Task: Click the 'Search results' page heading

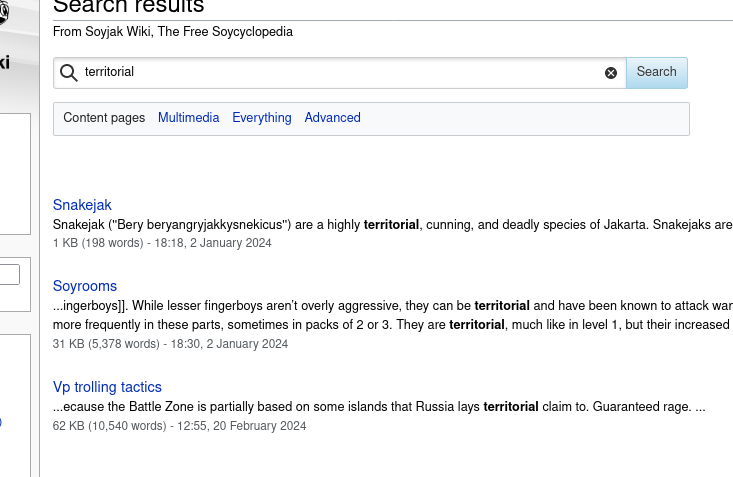Action: click(128, 6)
